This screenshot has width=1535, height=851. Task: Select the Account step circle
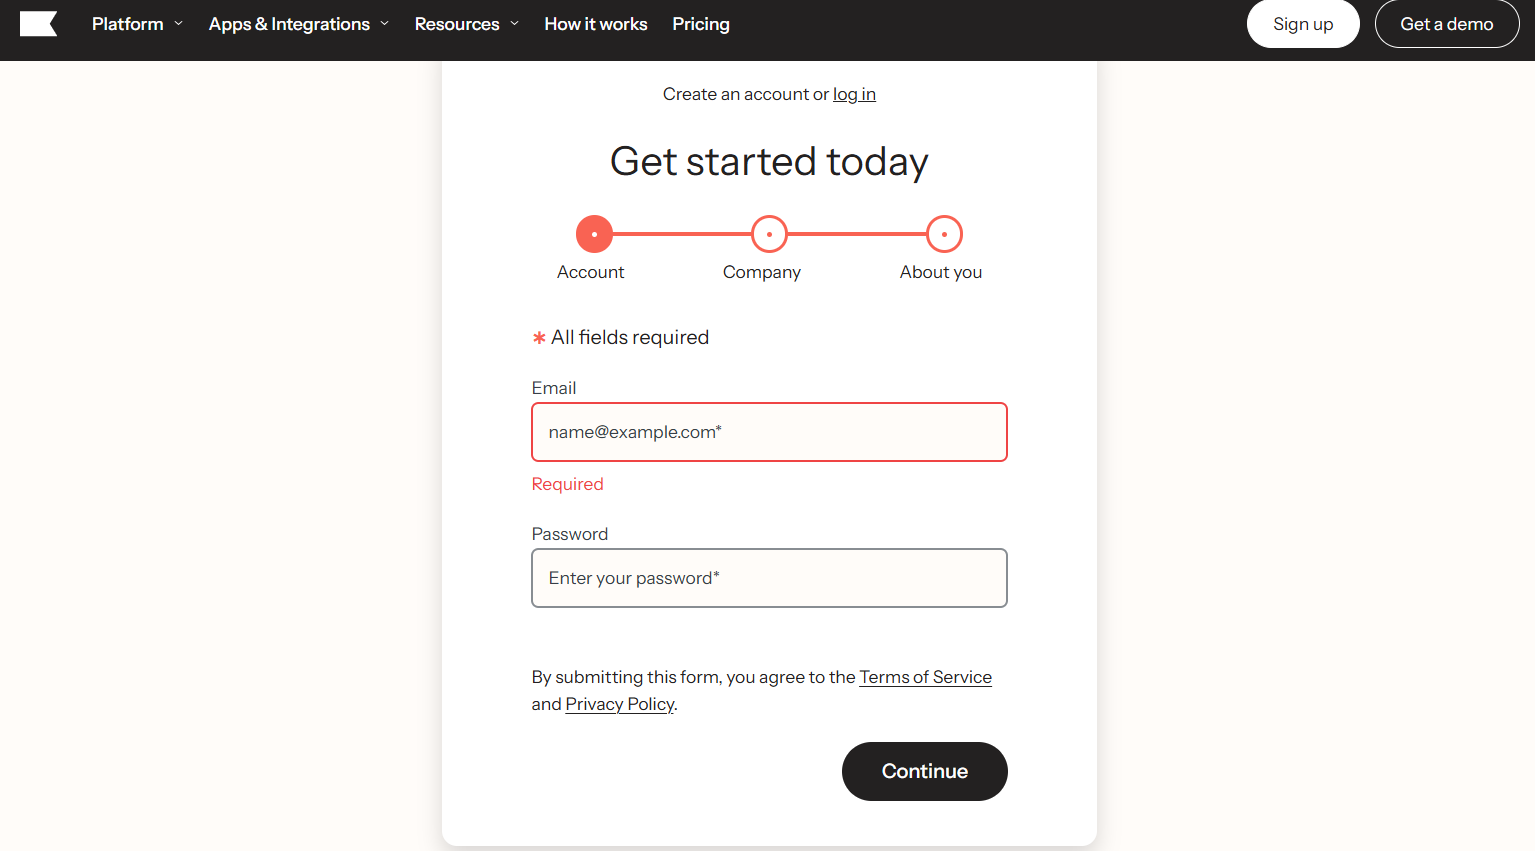(594, 234)
